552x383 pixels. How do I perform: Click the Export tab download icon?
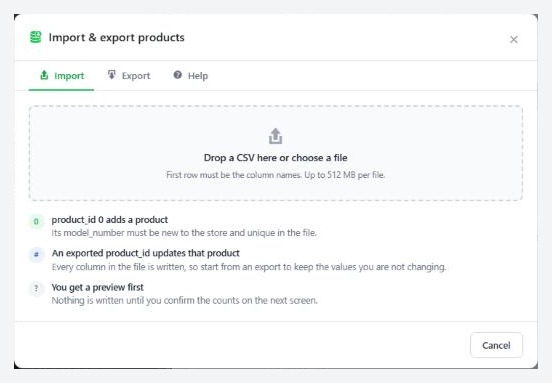[x=112, y=75]
